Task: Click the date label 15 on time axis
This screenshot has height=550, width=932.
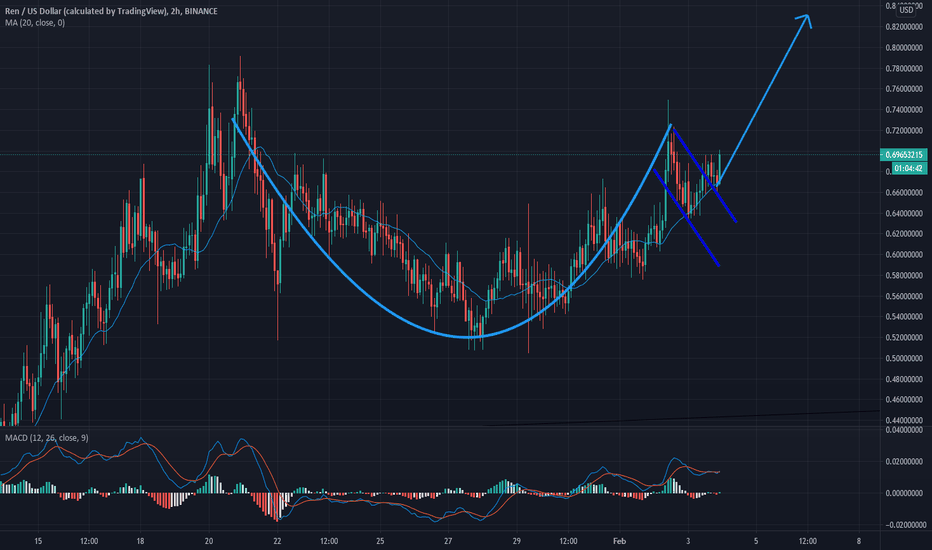Action: coord(38,541)
